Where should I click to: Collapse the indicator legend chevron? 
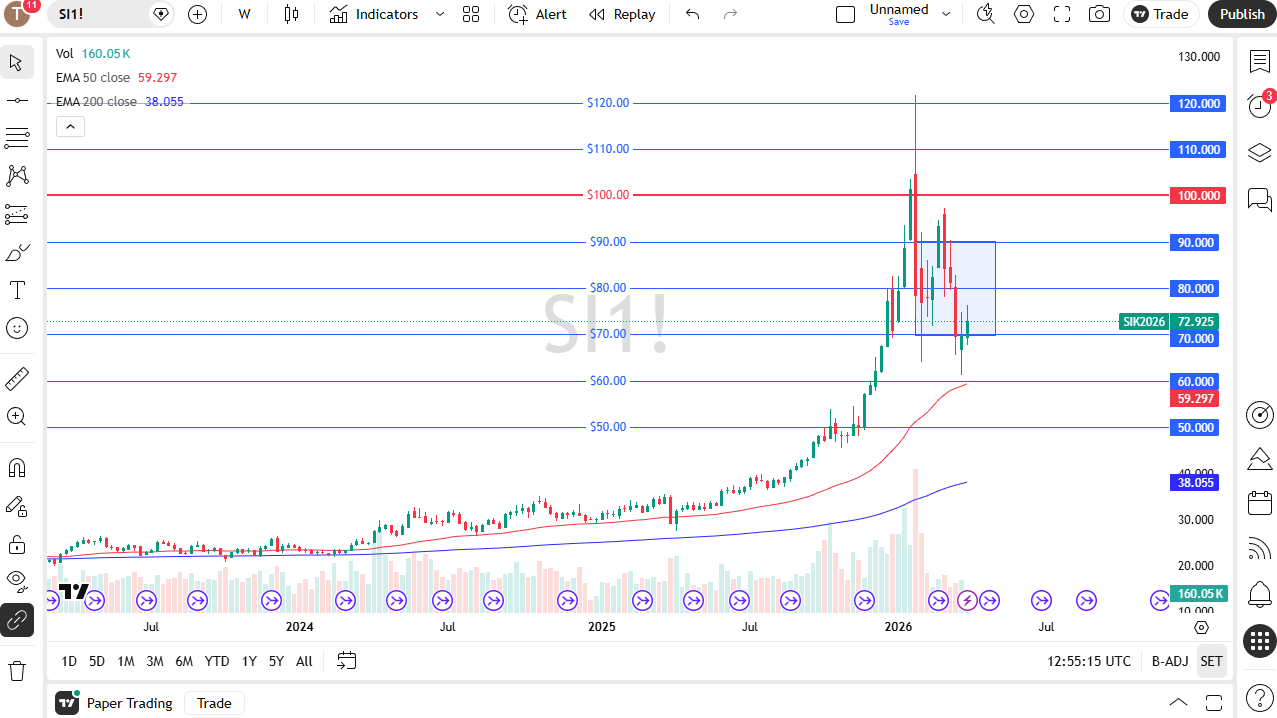click(70, 126)
